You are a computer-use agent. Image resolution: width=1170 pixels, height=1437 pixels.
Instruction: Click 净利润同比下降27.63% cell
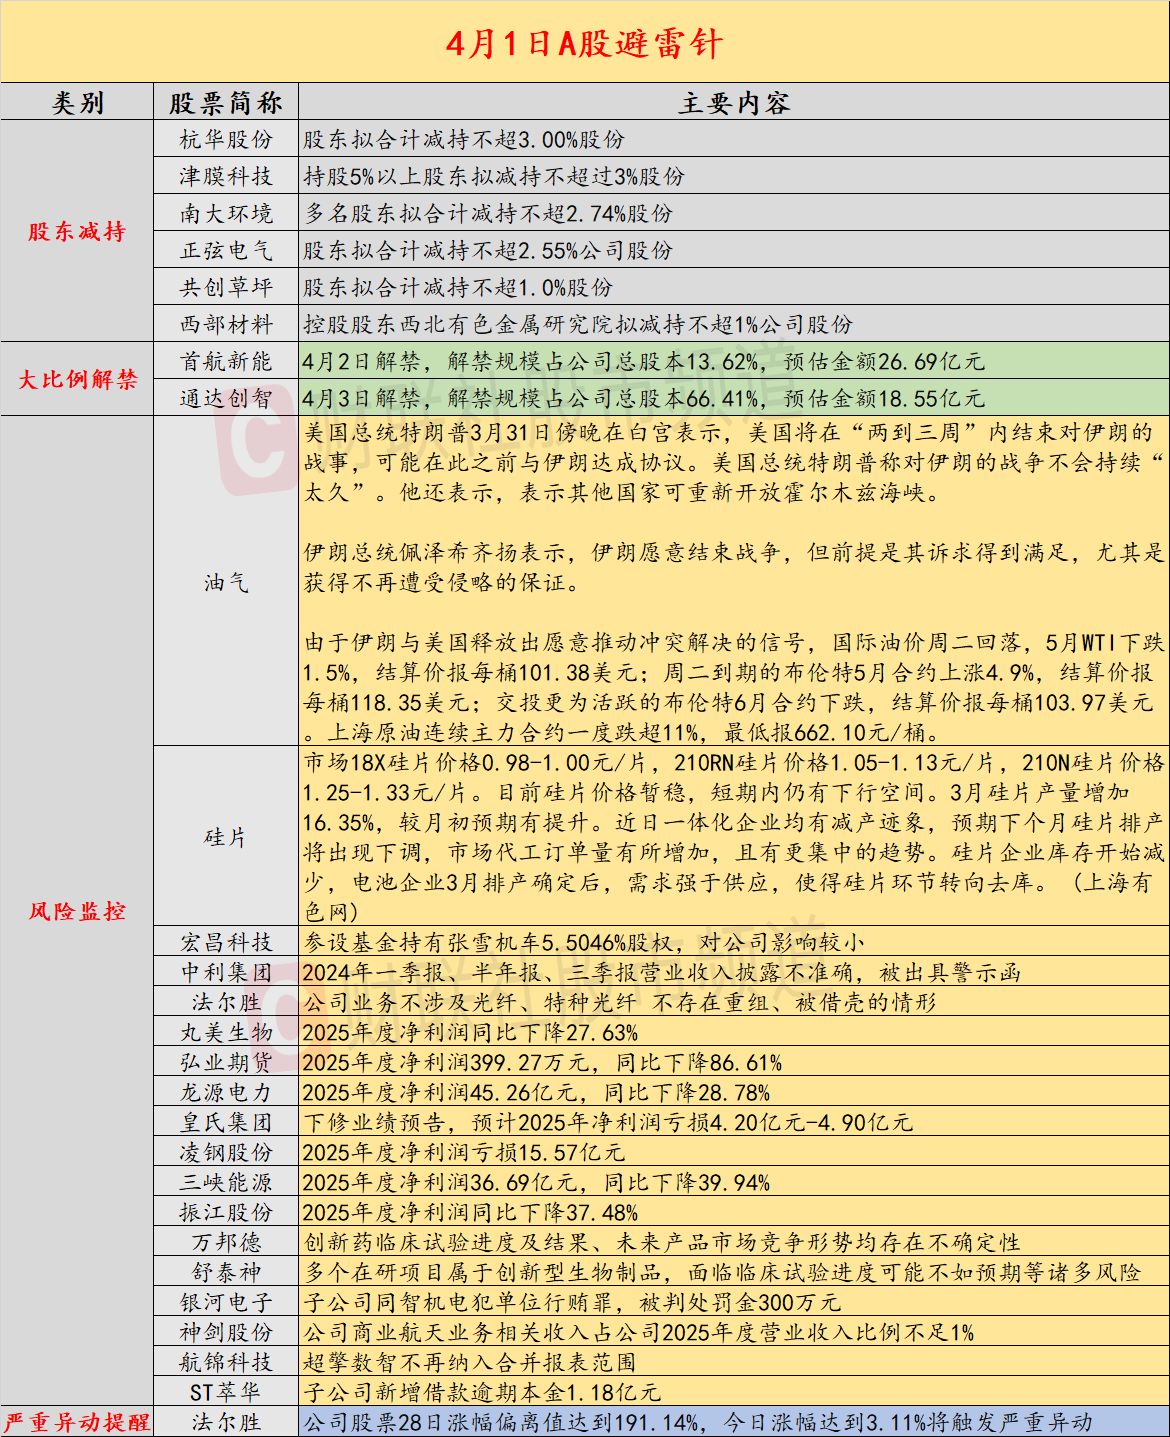(x=734, y=1032)
